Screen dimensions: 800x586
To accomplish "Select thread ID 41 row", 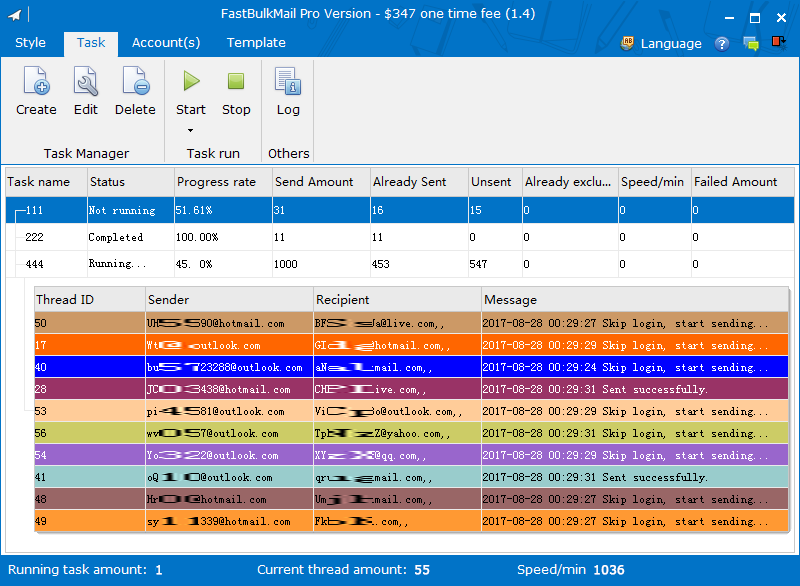I will coord(411,477).
